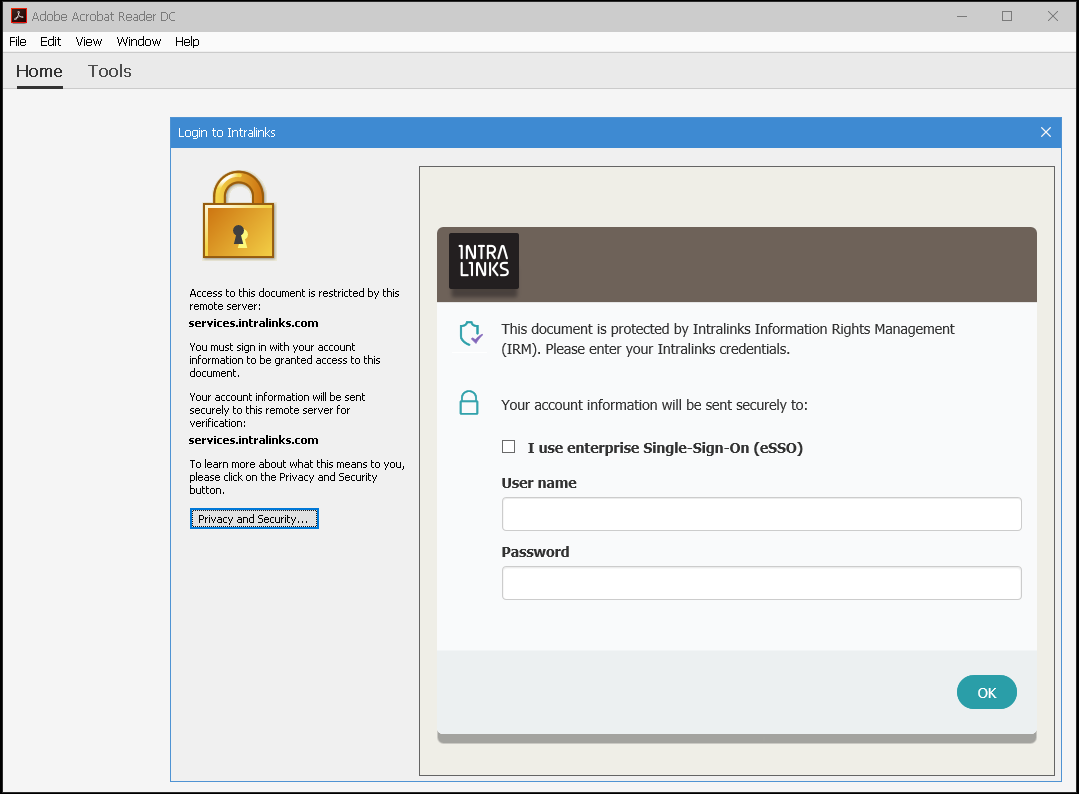Click the Privacy and Security button
The width and height of the screenshot is (1079, 794).
(254, 519)
